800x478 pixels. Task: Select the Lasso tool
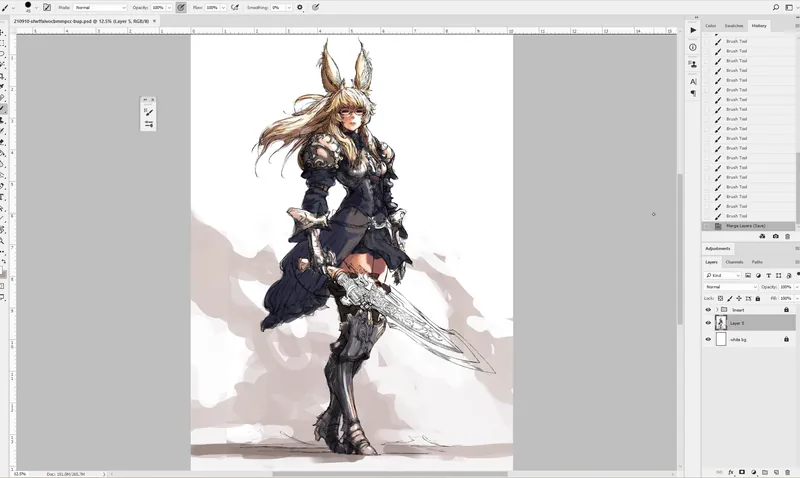(3, 54)
